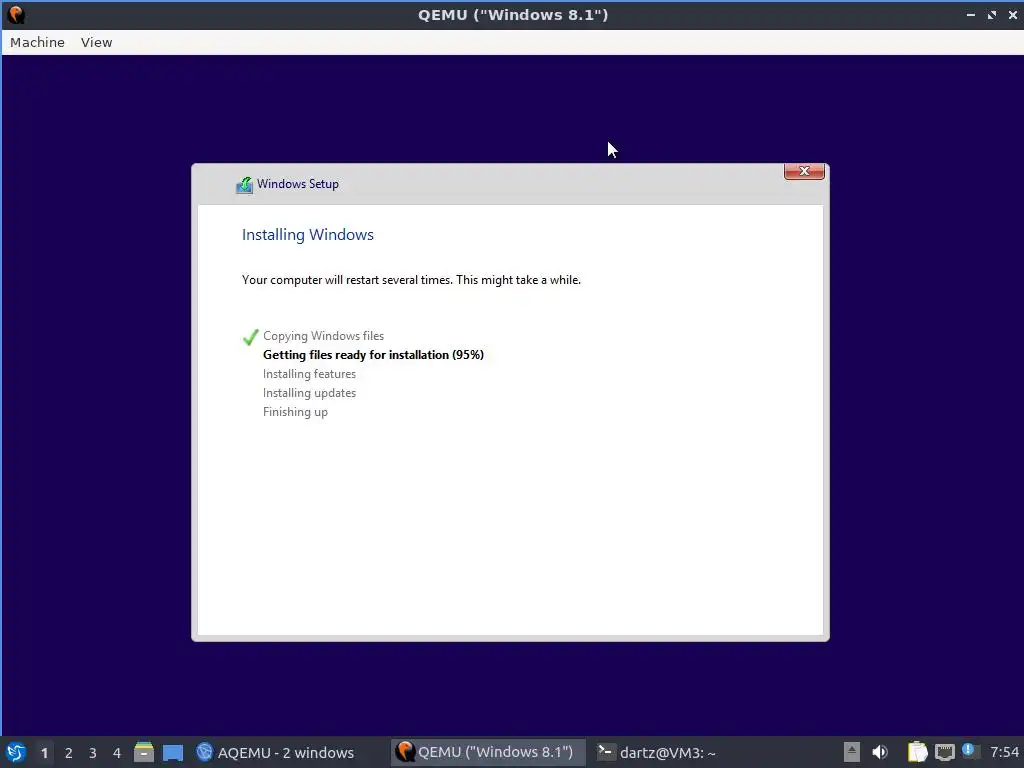This screenshot has width=1024, height=768.
Task: Open the Machine menu in QEMU
Action: pos(37,42)
